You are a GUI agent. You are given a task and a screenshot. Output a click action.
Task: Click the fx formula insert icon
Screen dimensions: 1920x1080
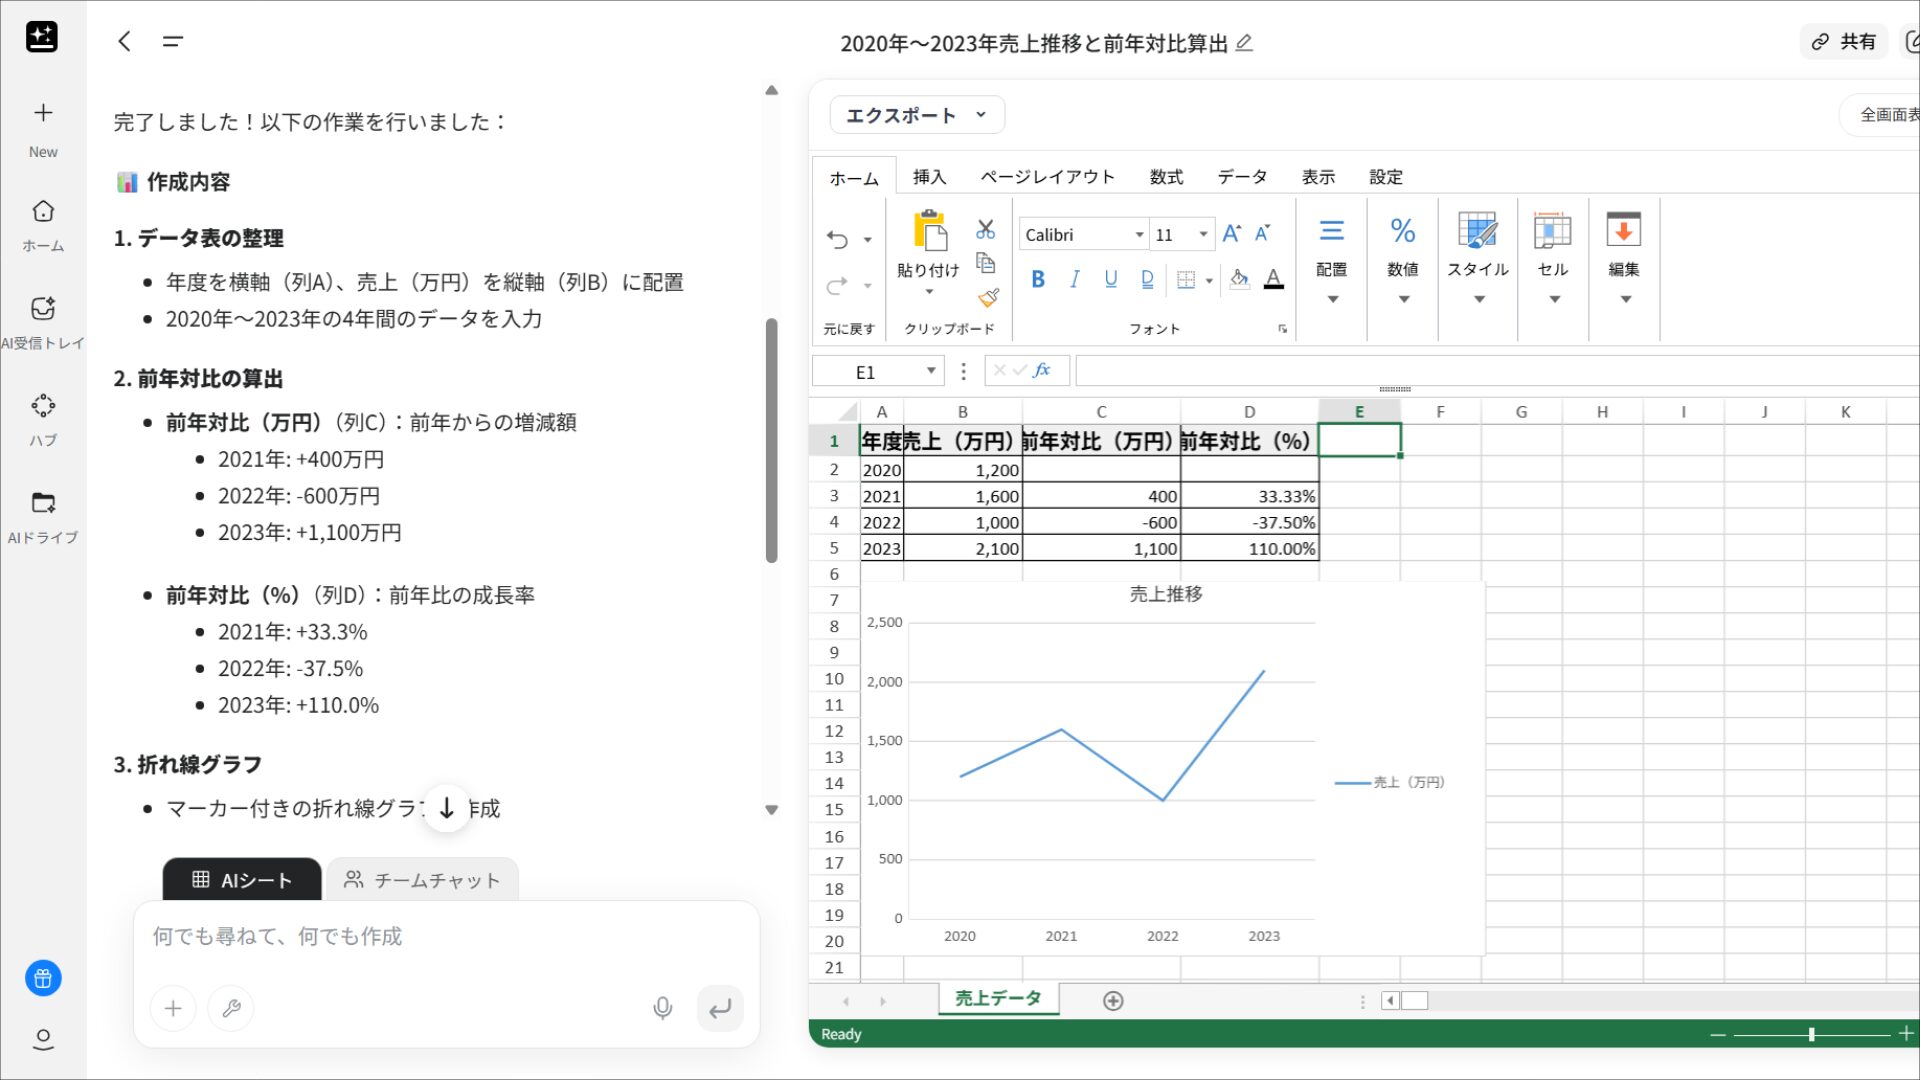1040,370
